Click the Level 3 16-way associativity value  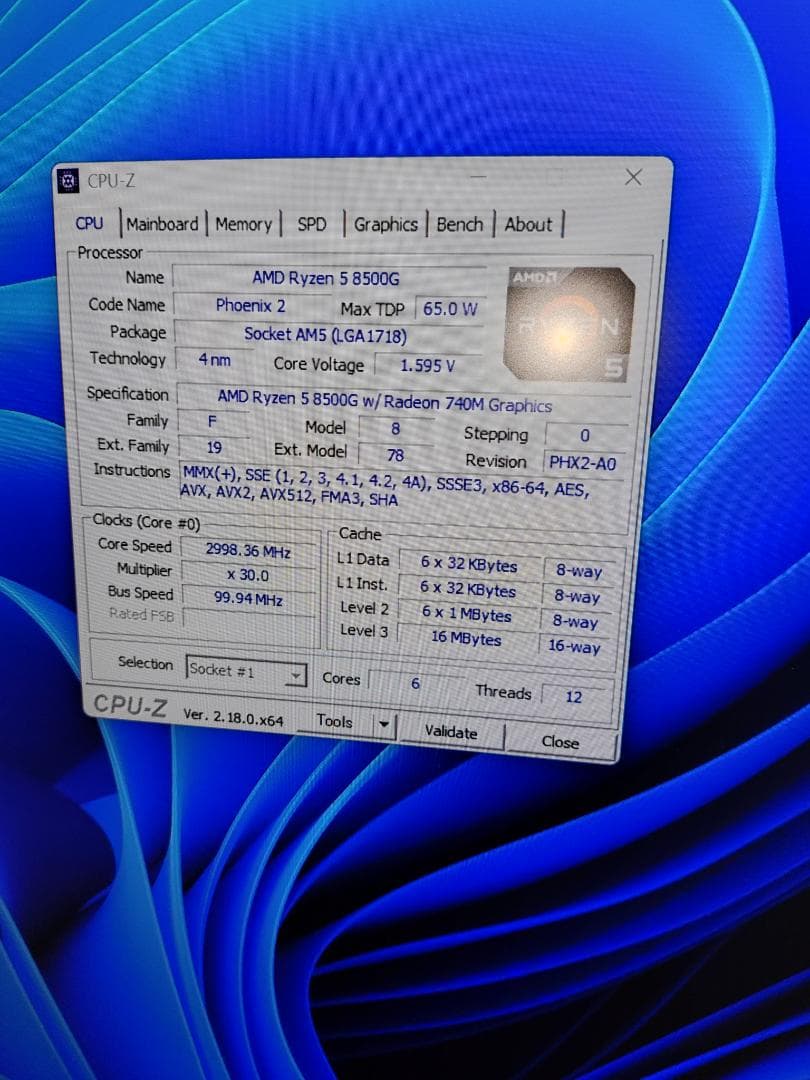(x=574, y=646)
